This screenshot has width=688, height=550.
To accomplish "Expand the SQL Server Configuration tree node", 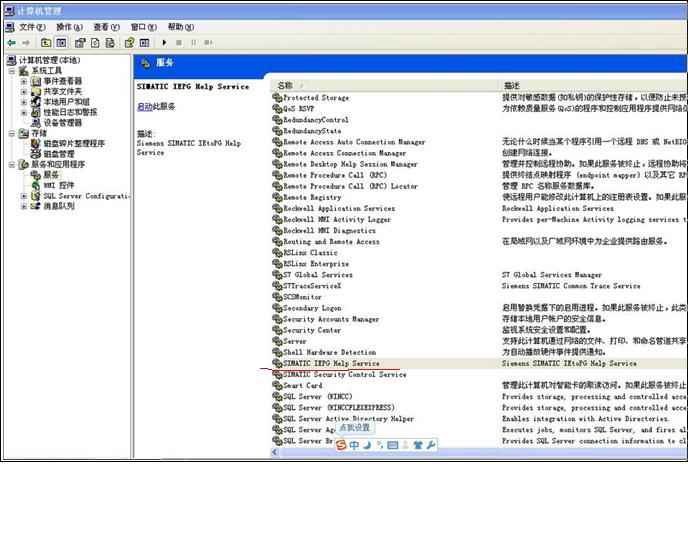I will pyautogui.click(x=24, y=196).
